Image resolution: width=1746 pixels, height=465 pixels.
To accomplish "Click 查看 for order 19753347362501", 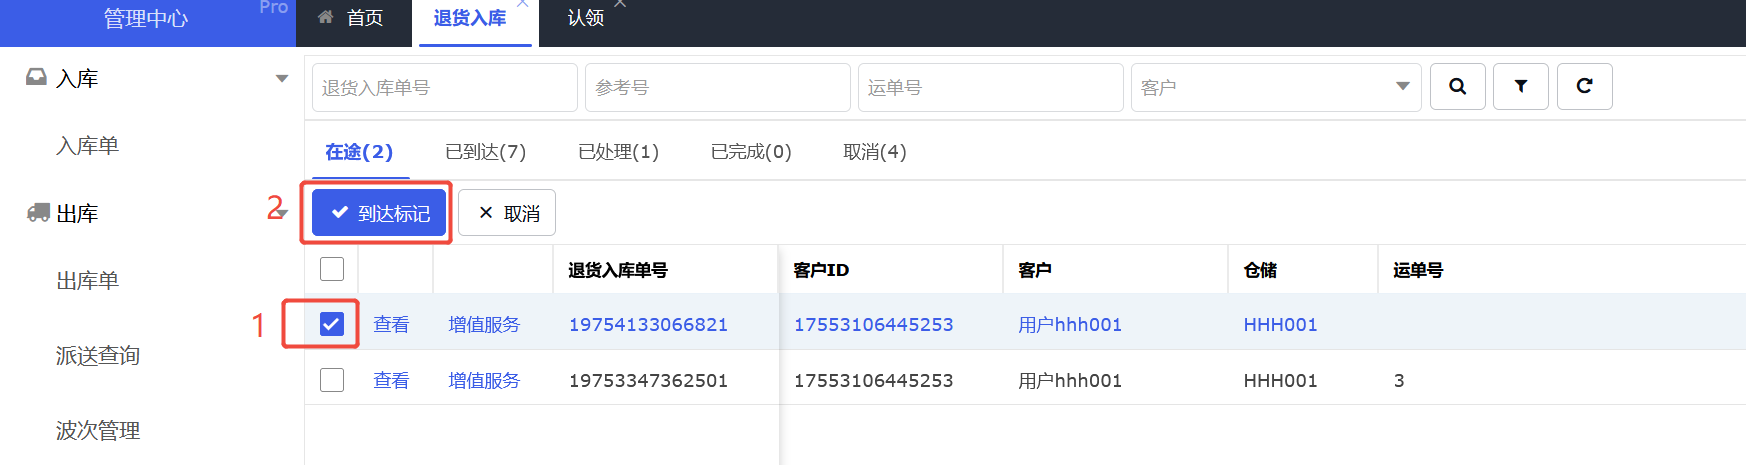I will [391, 380].
